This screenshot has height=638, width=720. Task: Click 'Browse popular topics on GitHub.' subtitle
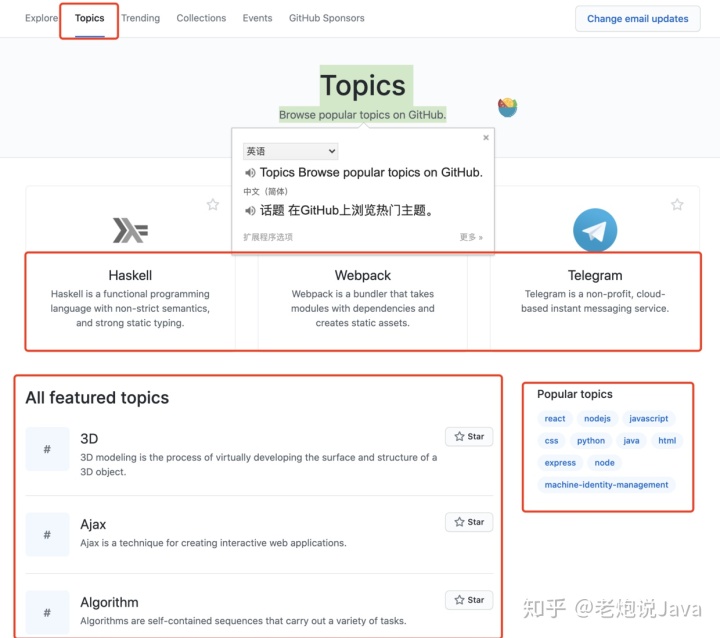[x=362, y=115]
